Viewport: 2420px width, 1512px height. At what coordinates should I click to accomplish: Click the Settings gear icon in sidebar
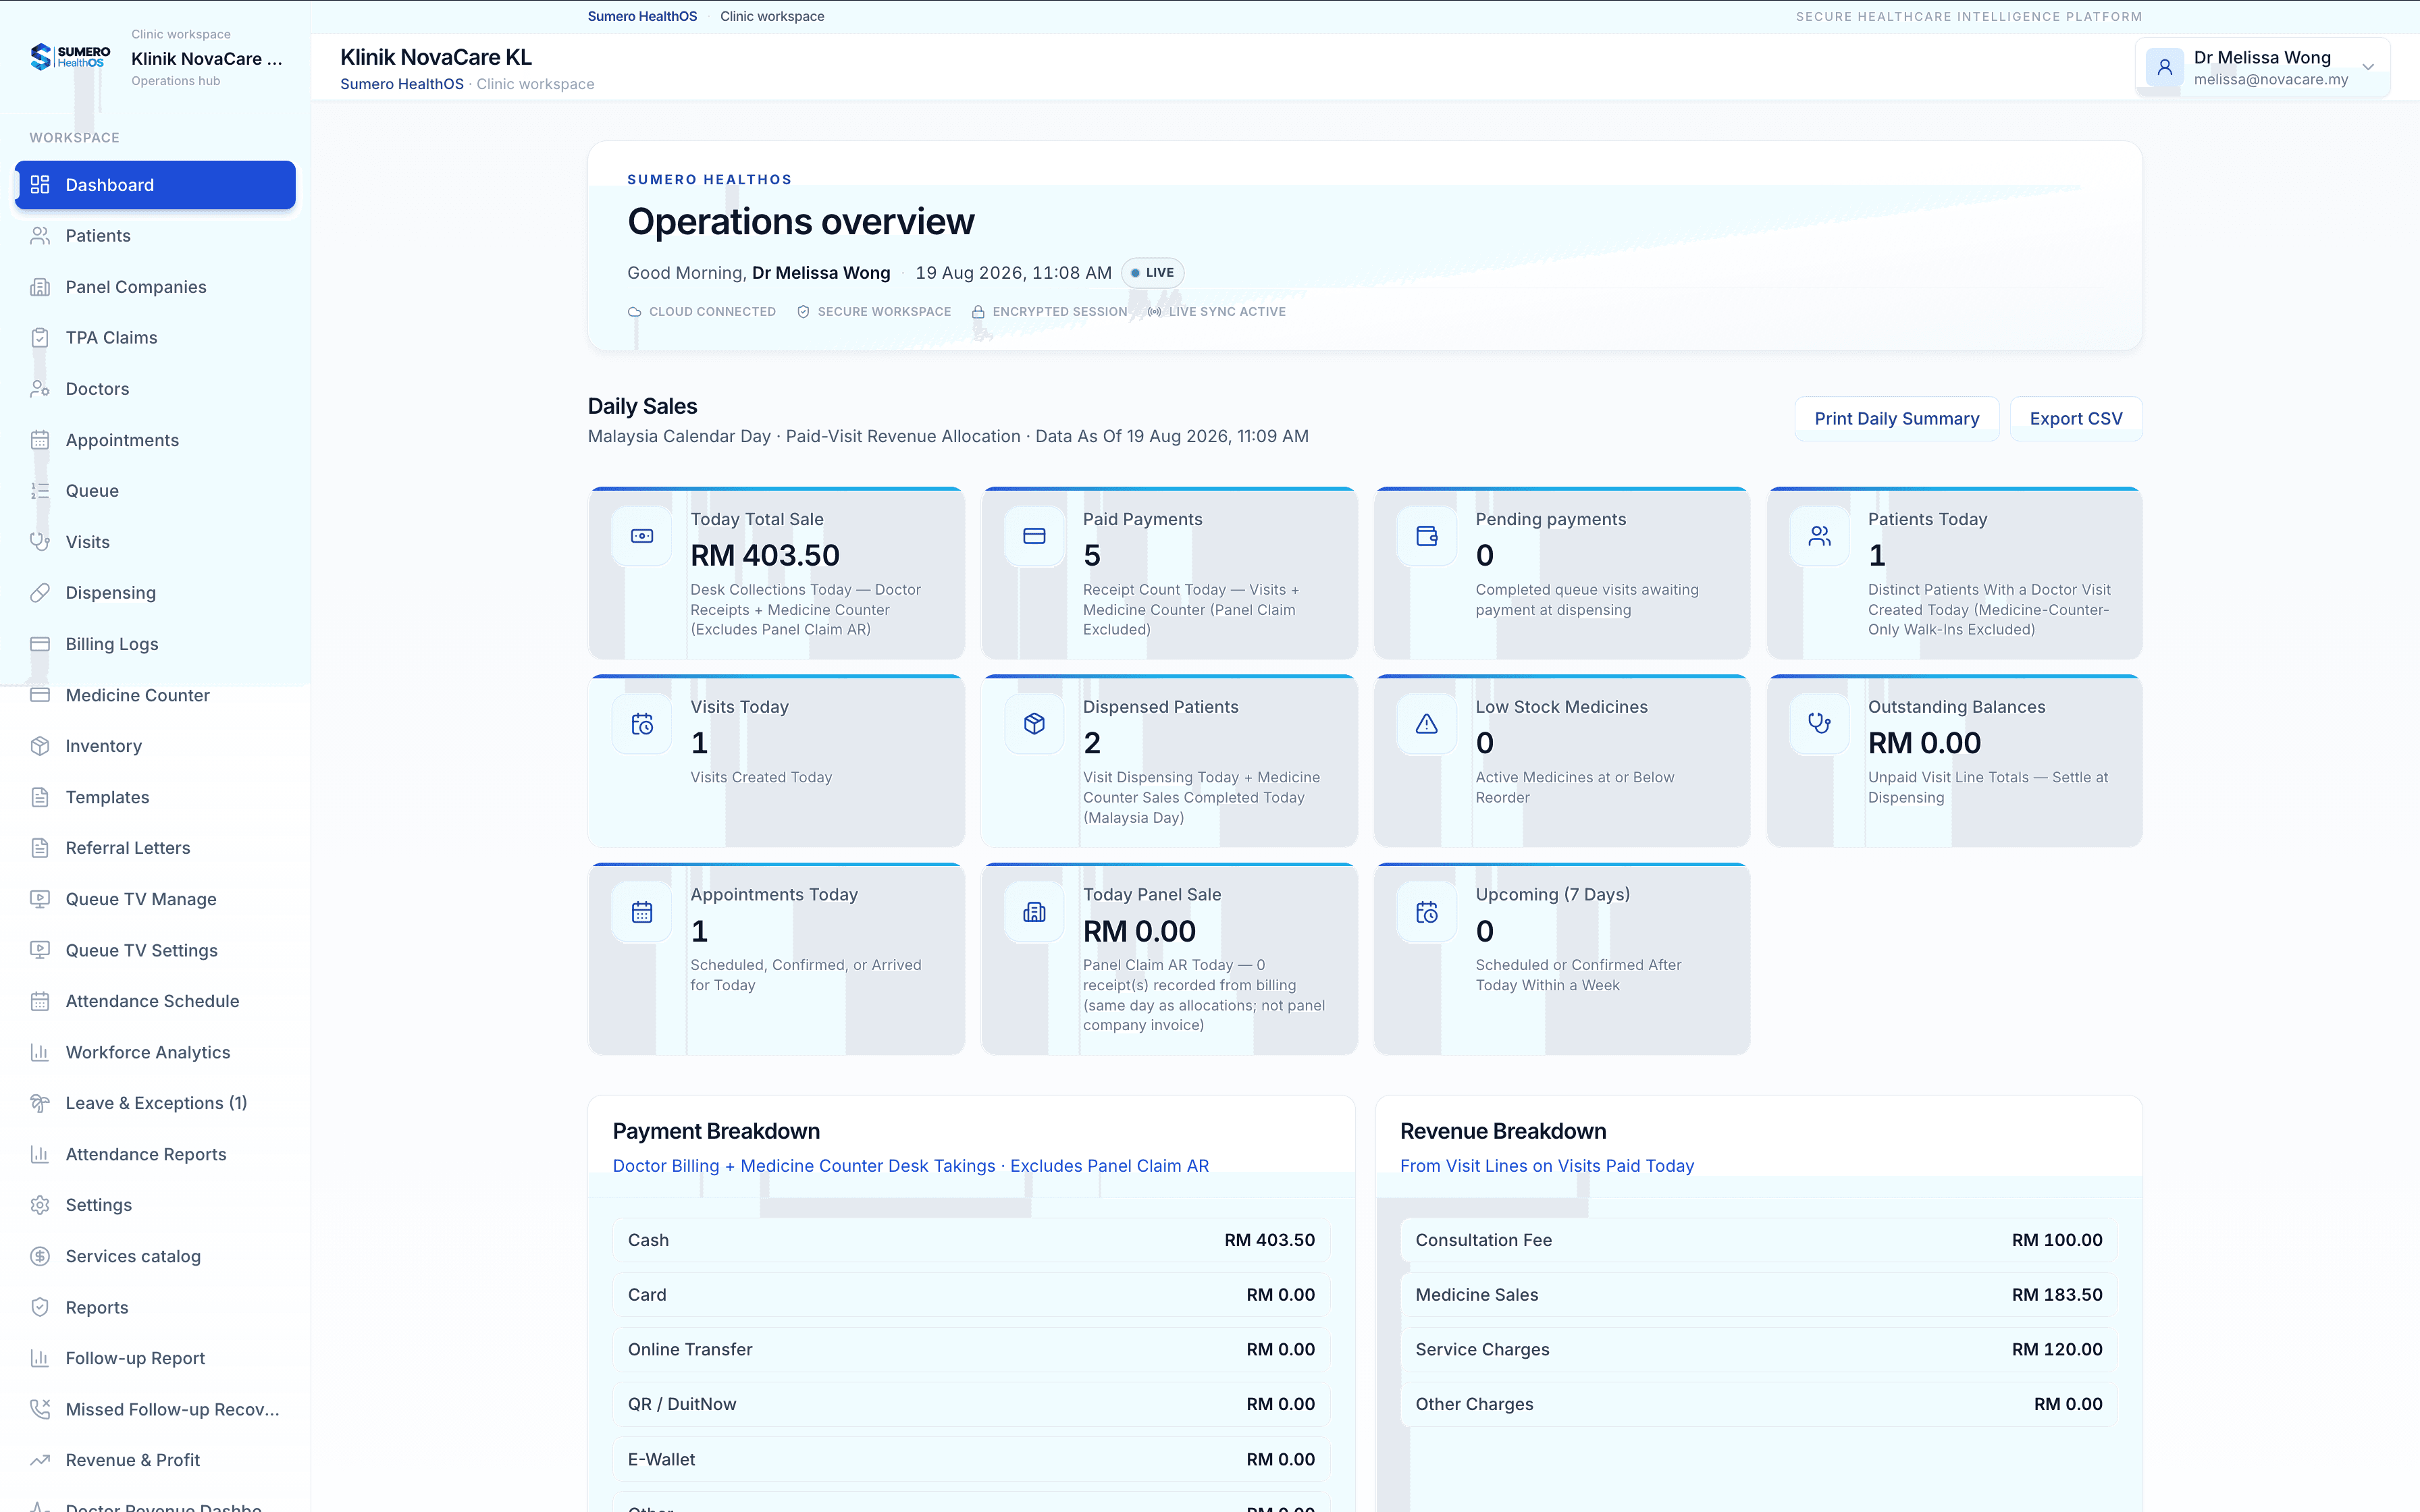pos(40,1205)
